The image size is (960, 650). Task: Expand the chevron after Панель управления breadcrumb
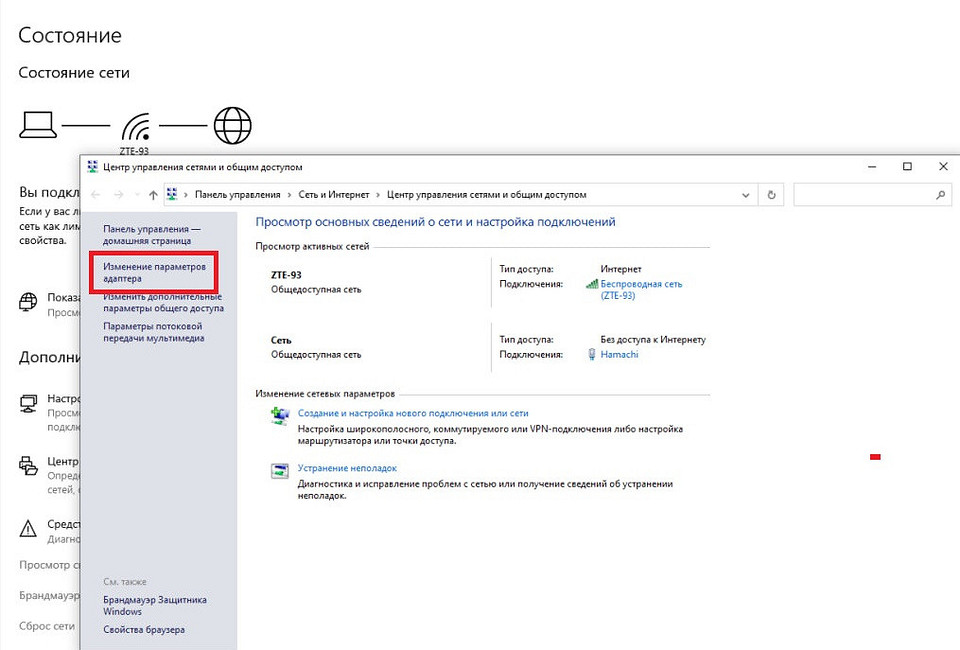[288, 195]
